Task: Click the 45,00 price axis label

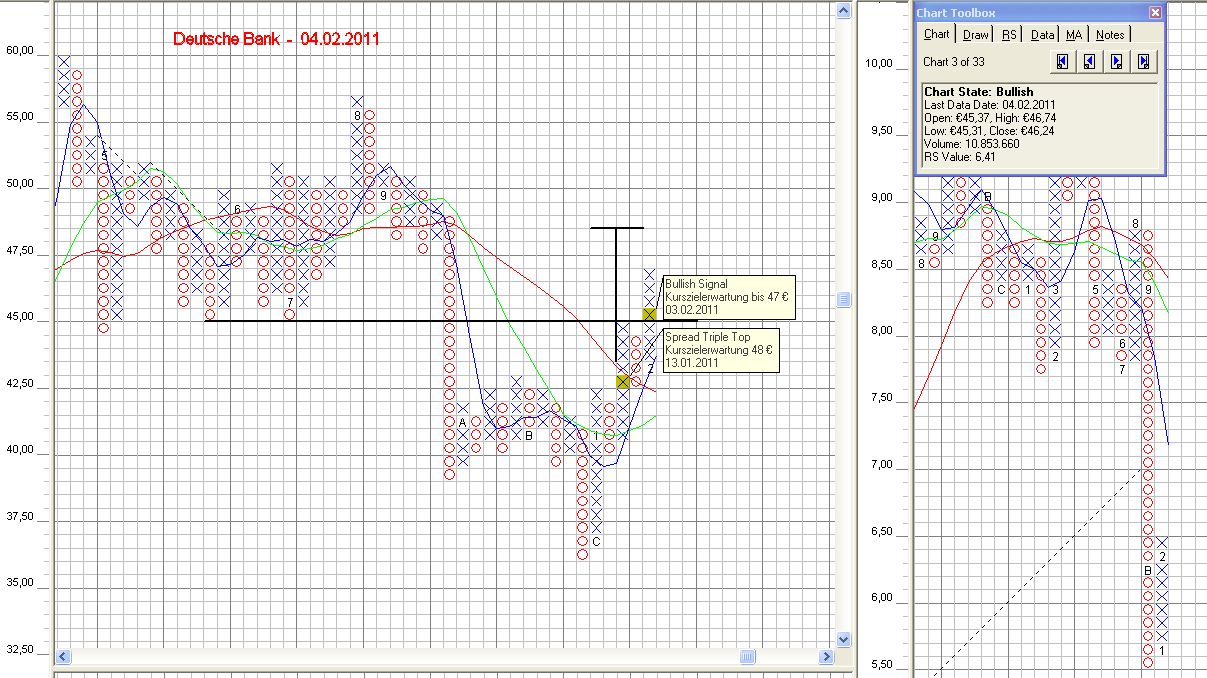Action: 20,317
